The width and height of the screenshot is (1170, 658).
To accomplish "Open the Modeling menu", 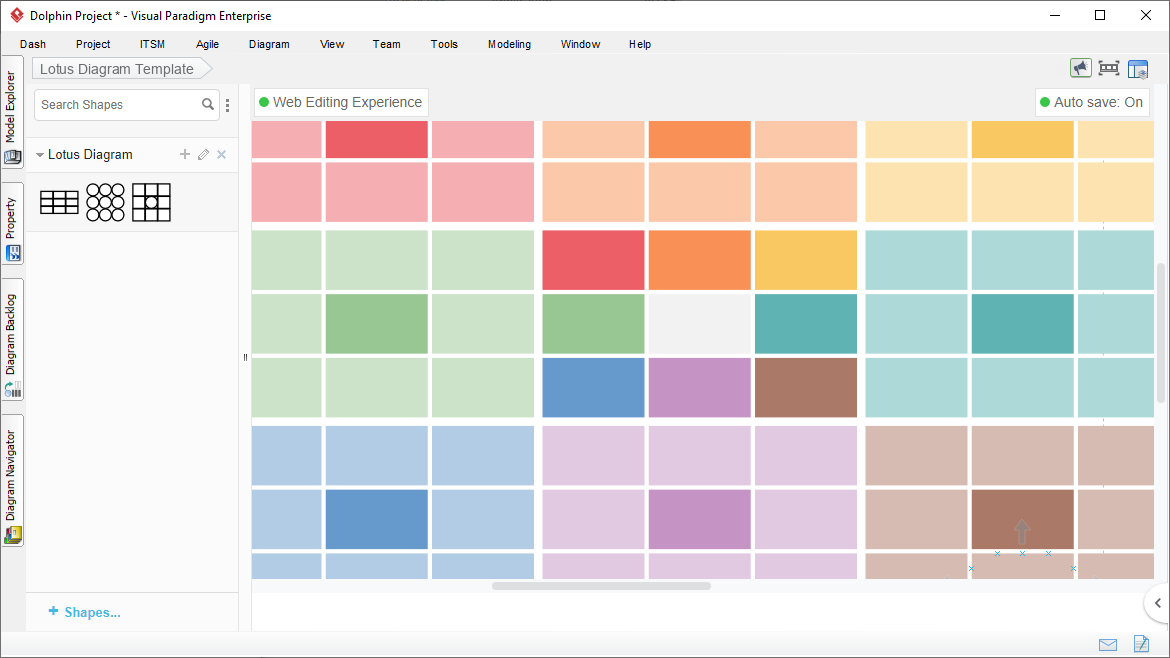I will (509, 44).
